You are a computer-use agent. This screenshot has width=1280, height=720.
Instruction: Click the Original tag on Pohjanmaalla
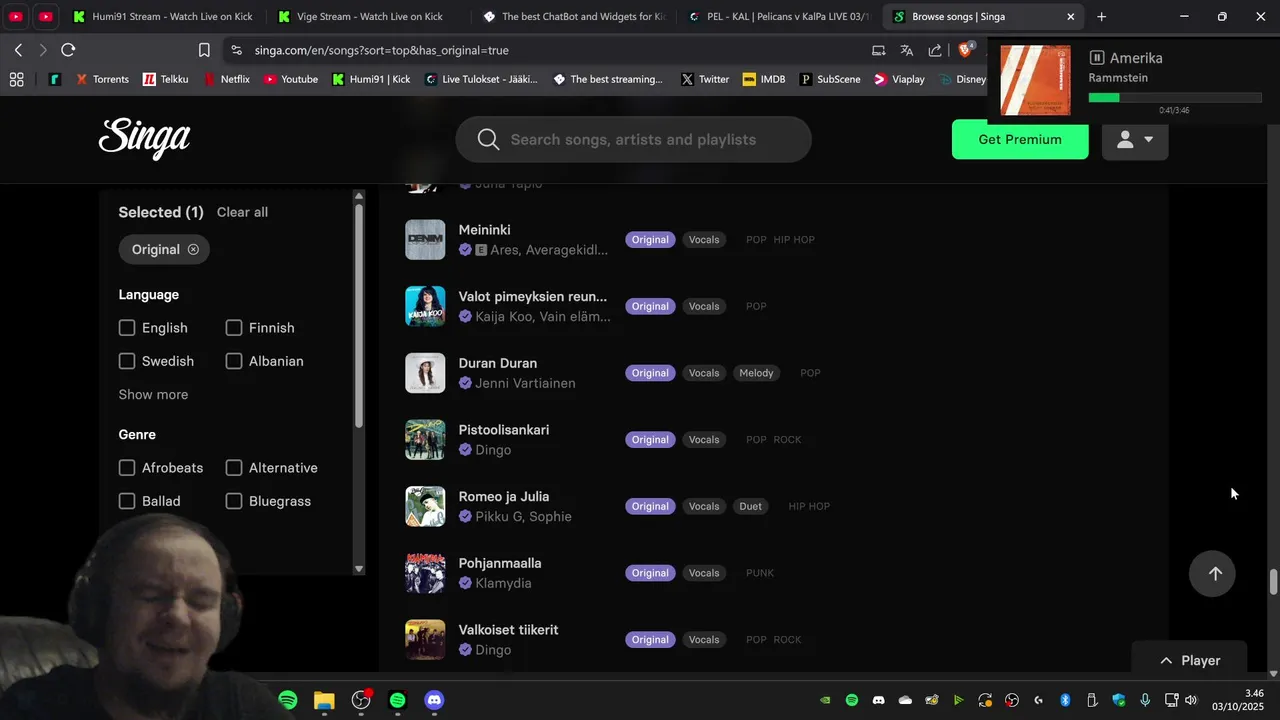(650, 573)
